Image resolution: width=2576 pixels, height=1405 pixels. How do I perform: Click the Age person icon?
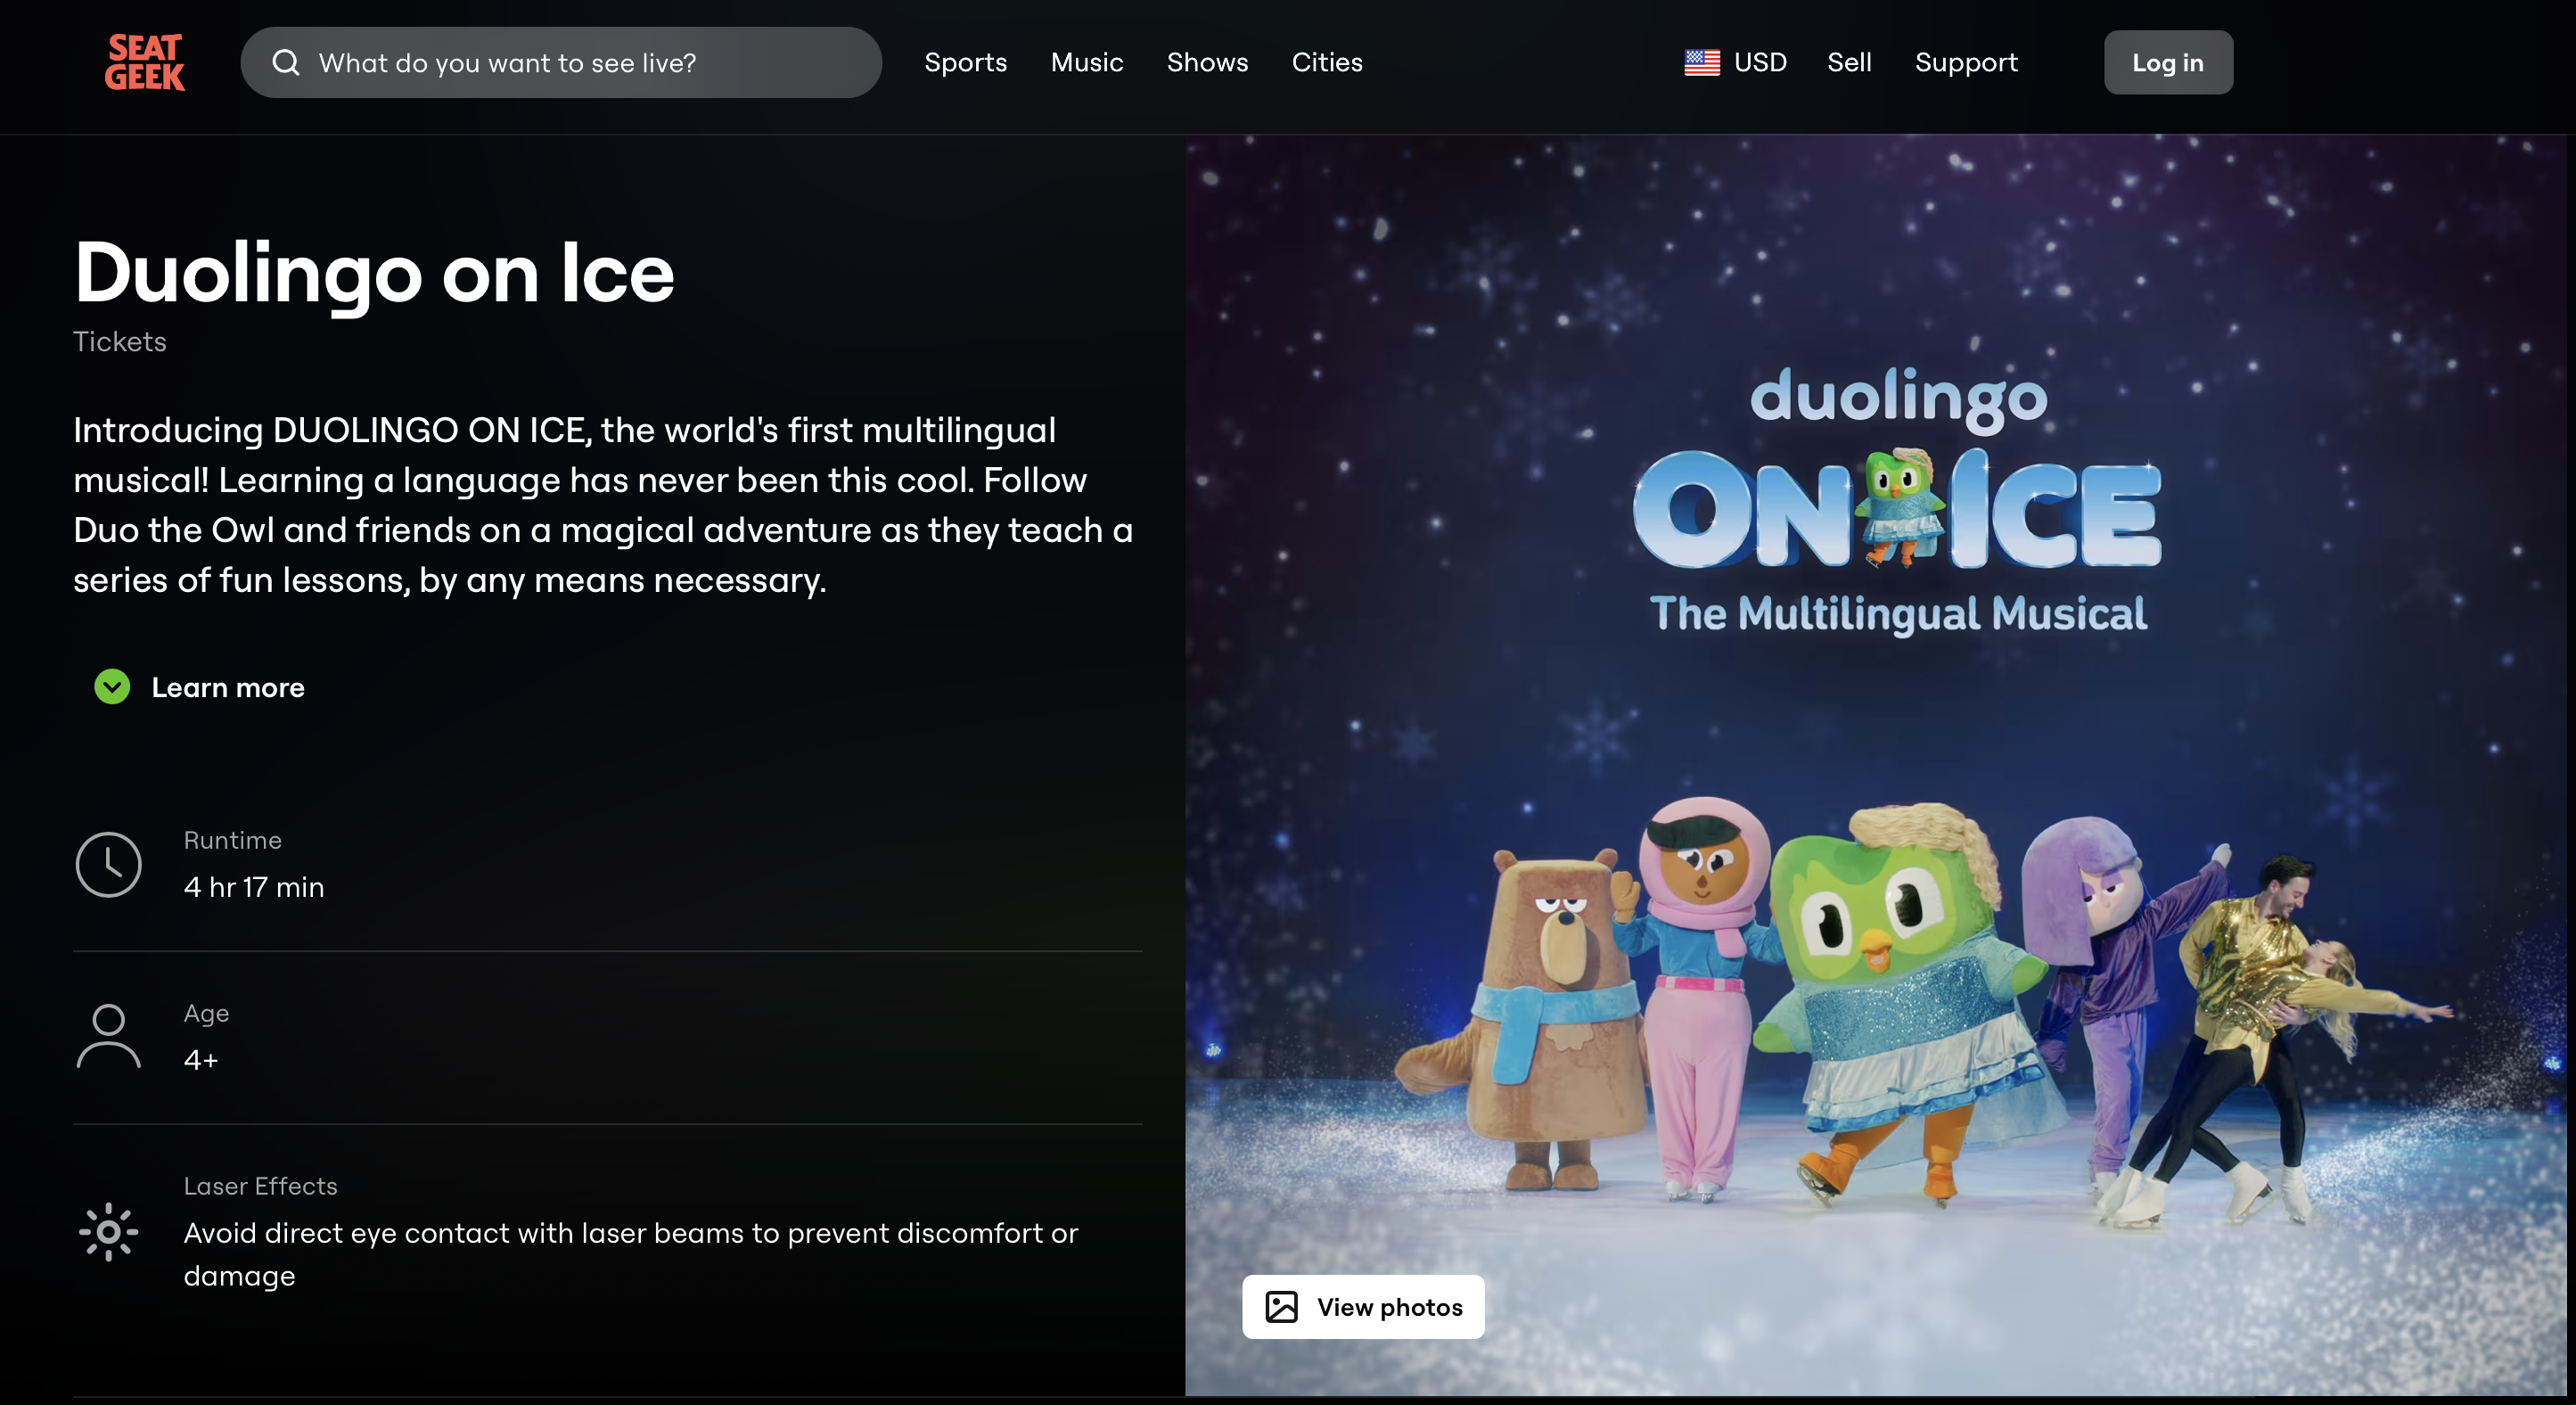pos(108,1037)
